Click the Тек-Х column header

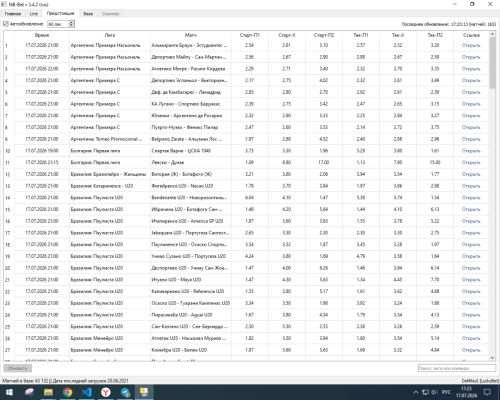click(398, 35)
